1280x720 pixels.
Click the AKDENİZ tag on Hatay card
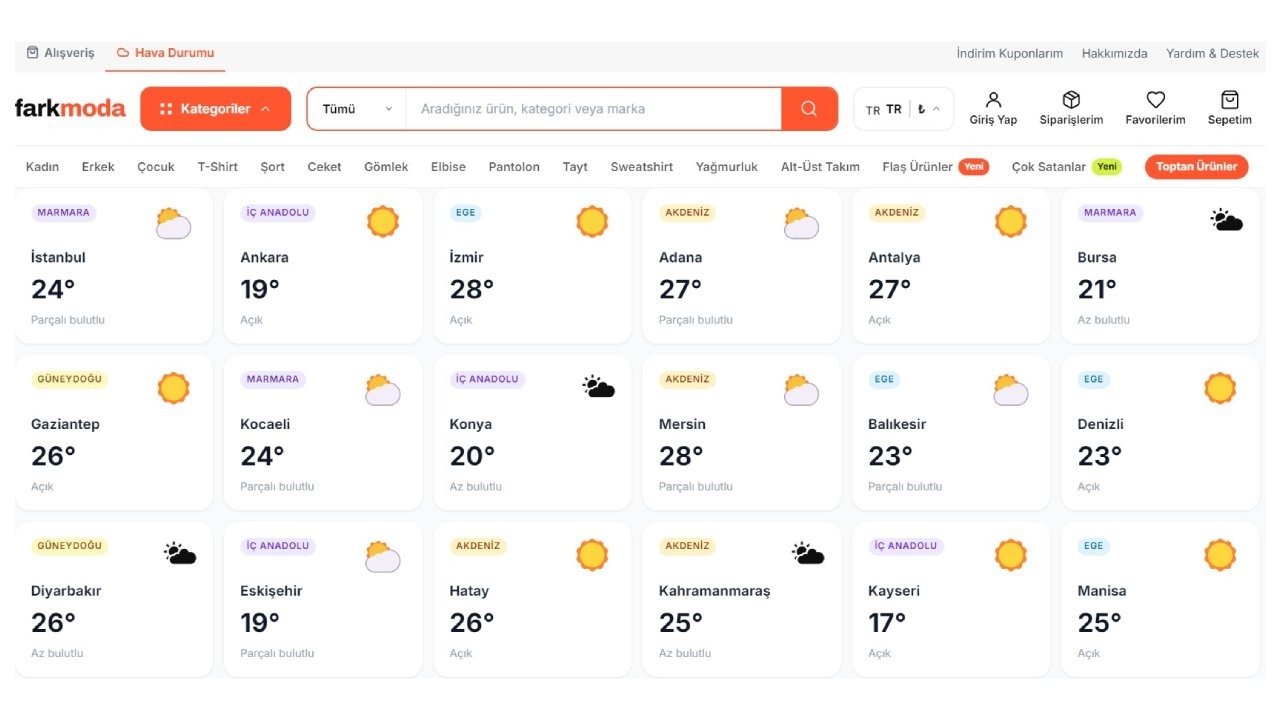coord(478,546)
